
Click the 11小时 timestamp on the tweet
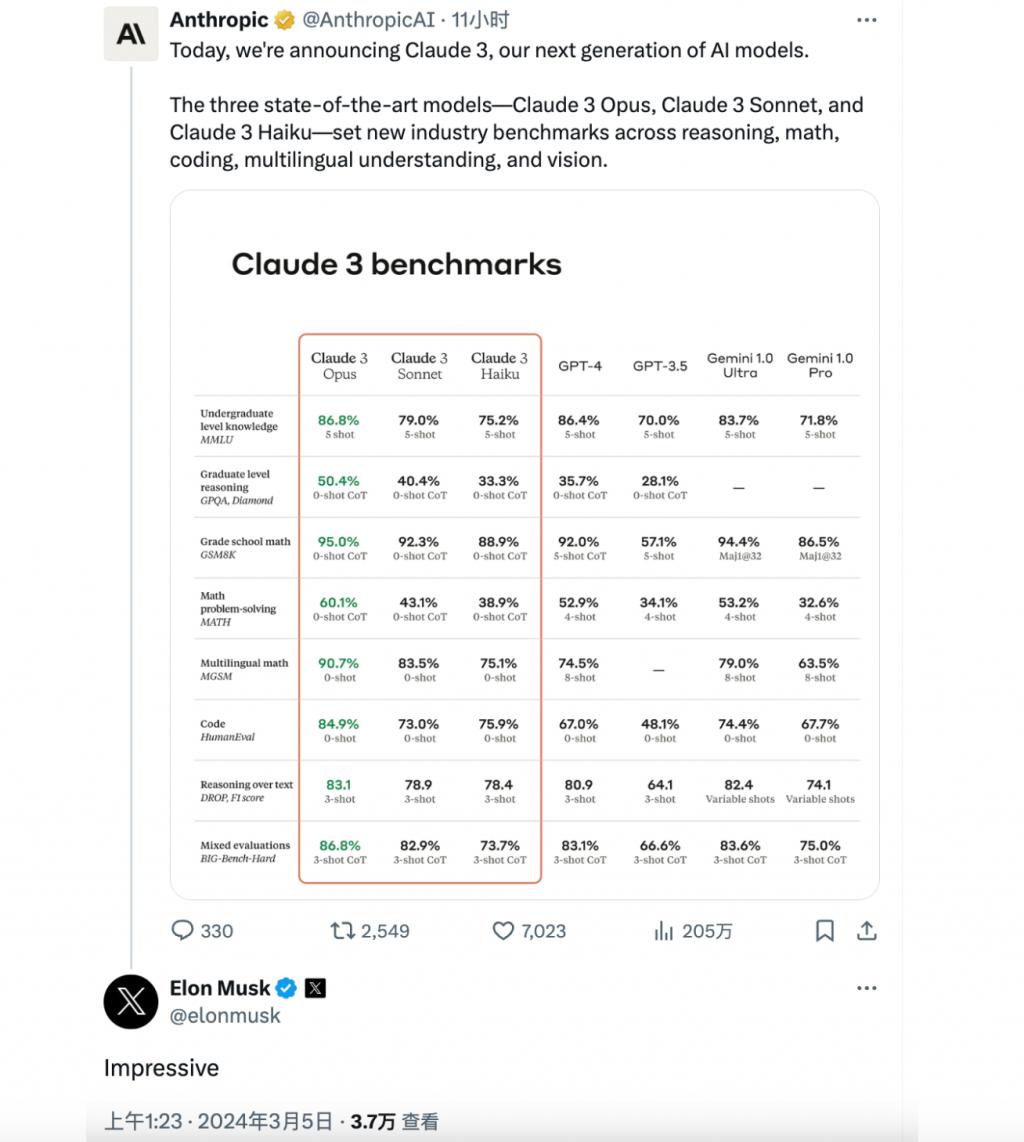480,20
